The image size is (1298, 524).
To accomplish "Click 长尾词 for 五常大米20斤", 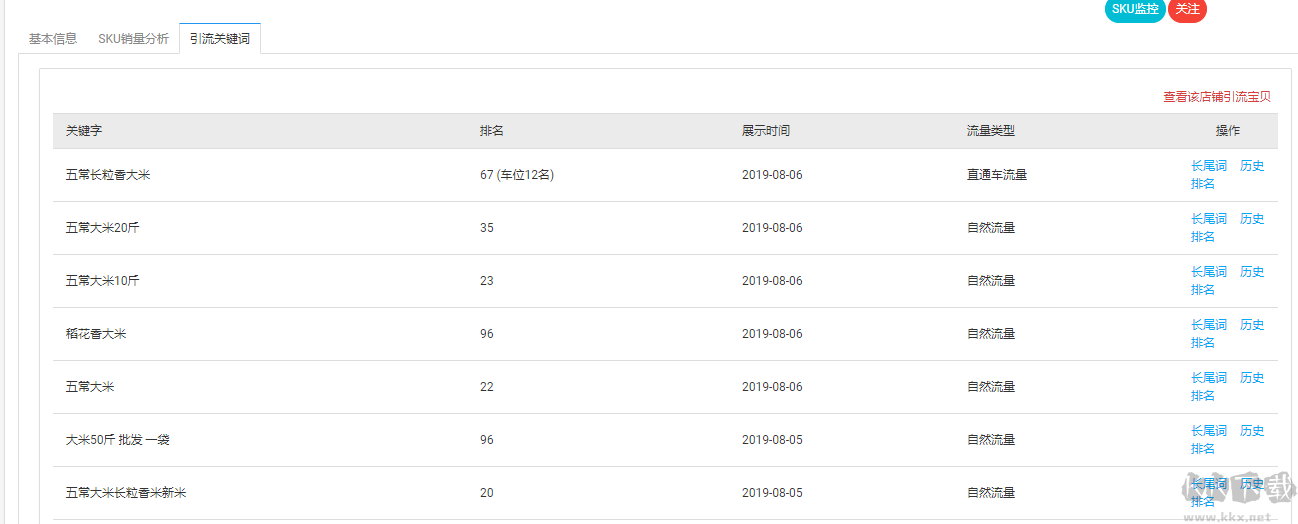I will [1208, 219].
